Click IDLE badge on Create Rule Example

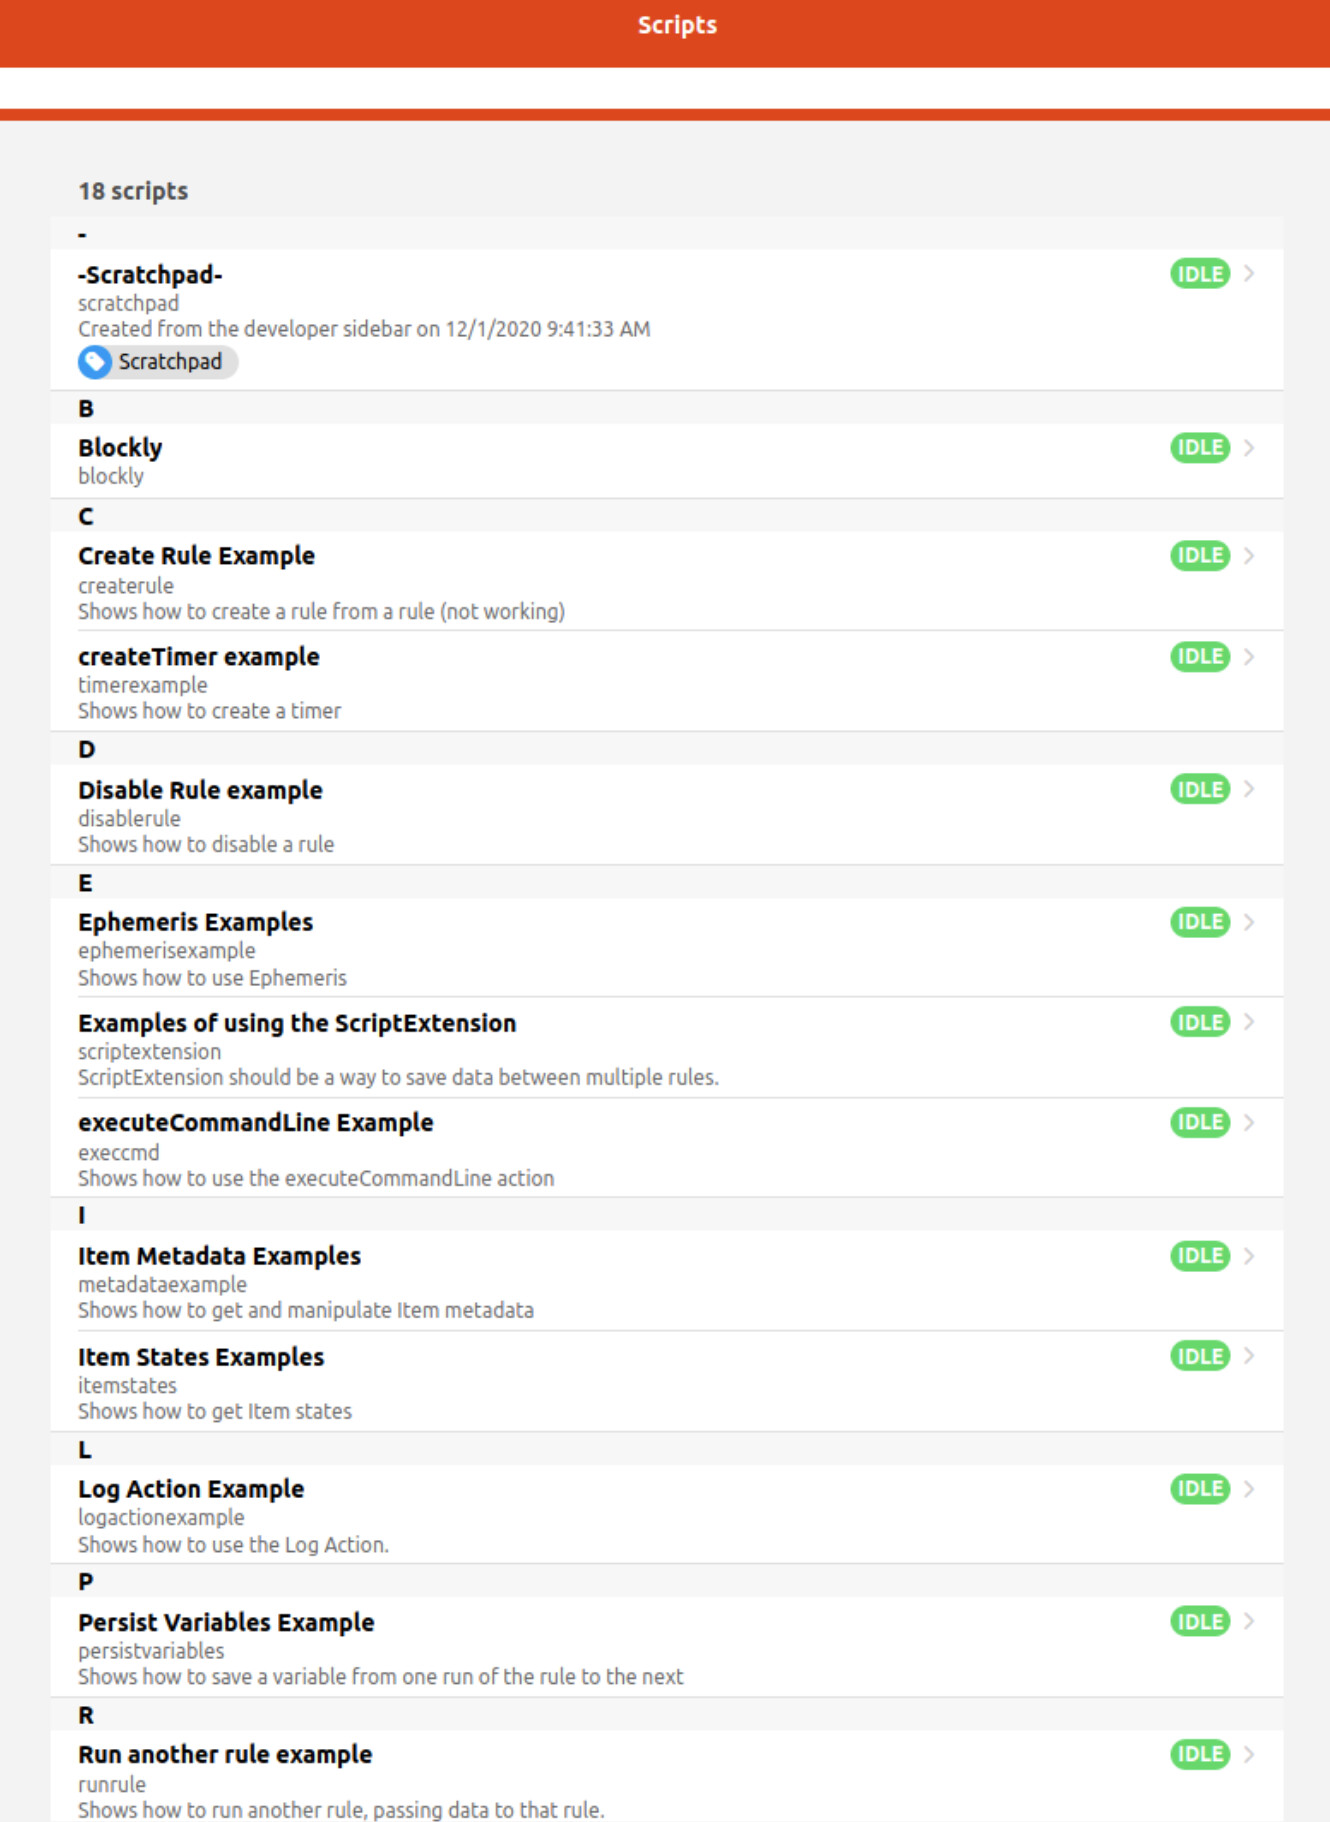coord(1199,556)
